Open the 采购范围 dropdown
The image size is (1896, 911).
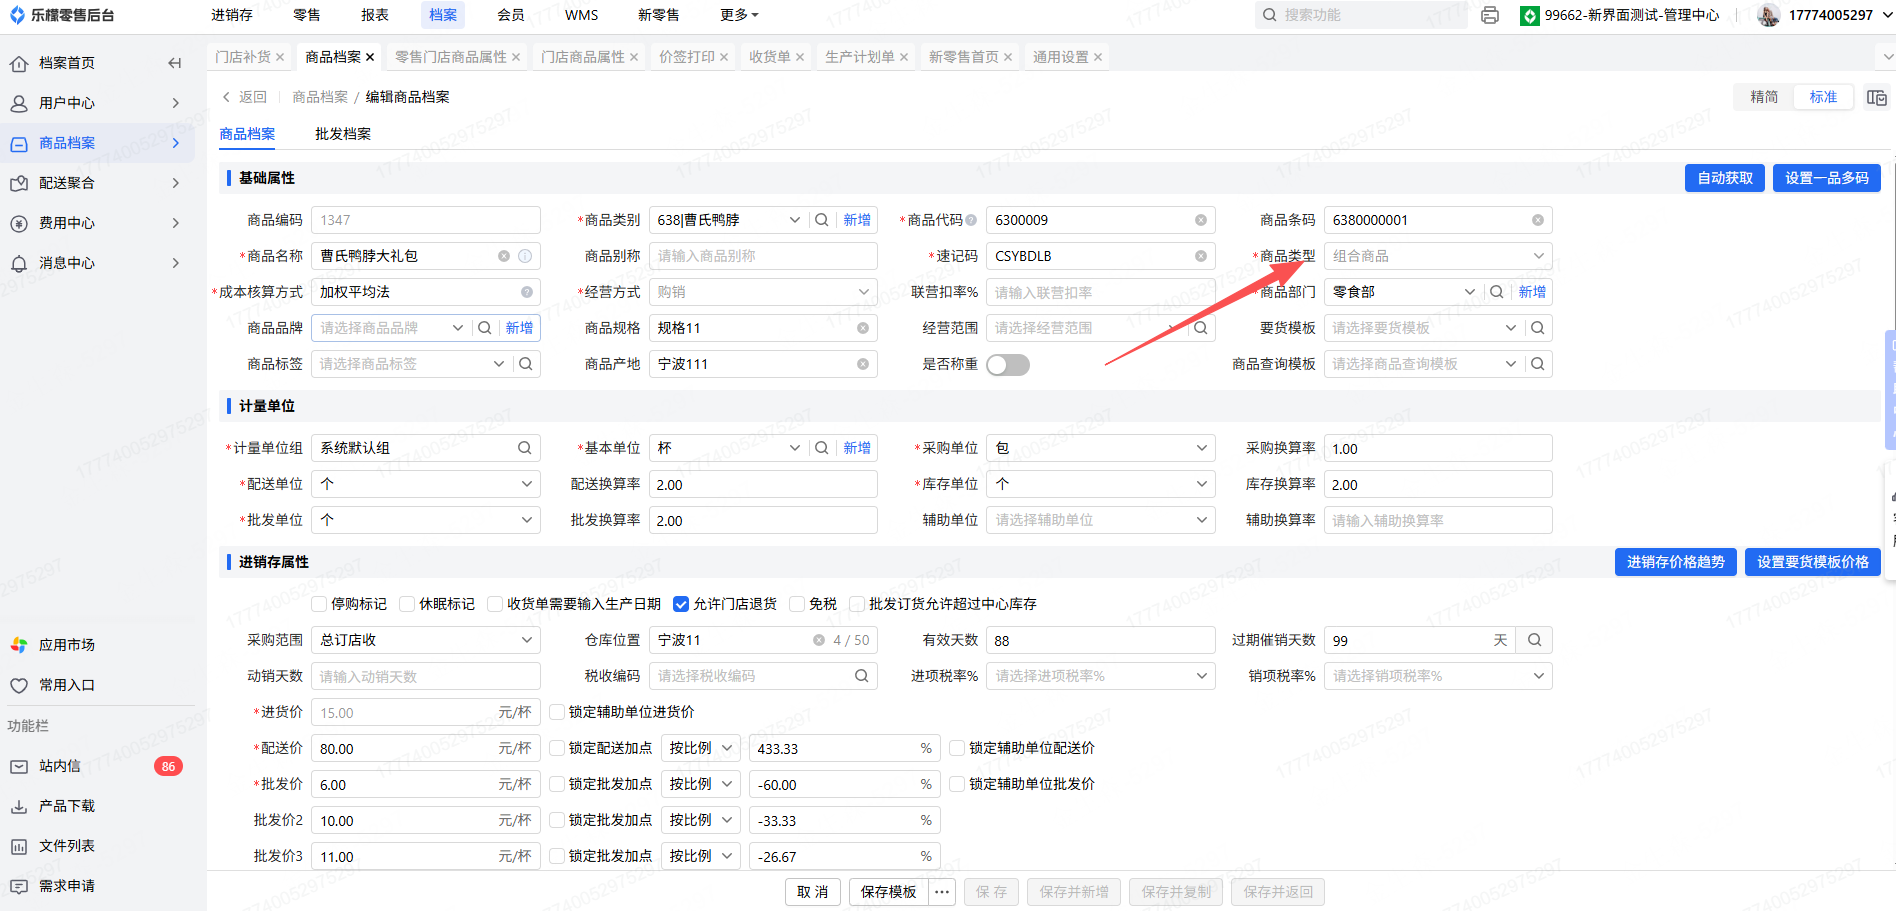point(426,640)
